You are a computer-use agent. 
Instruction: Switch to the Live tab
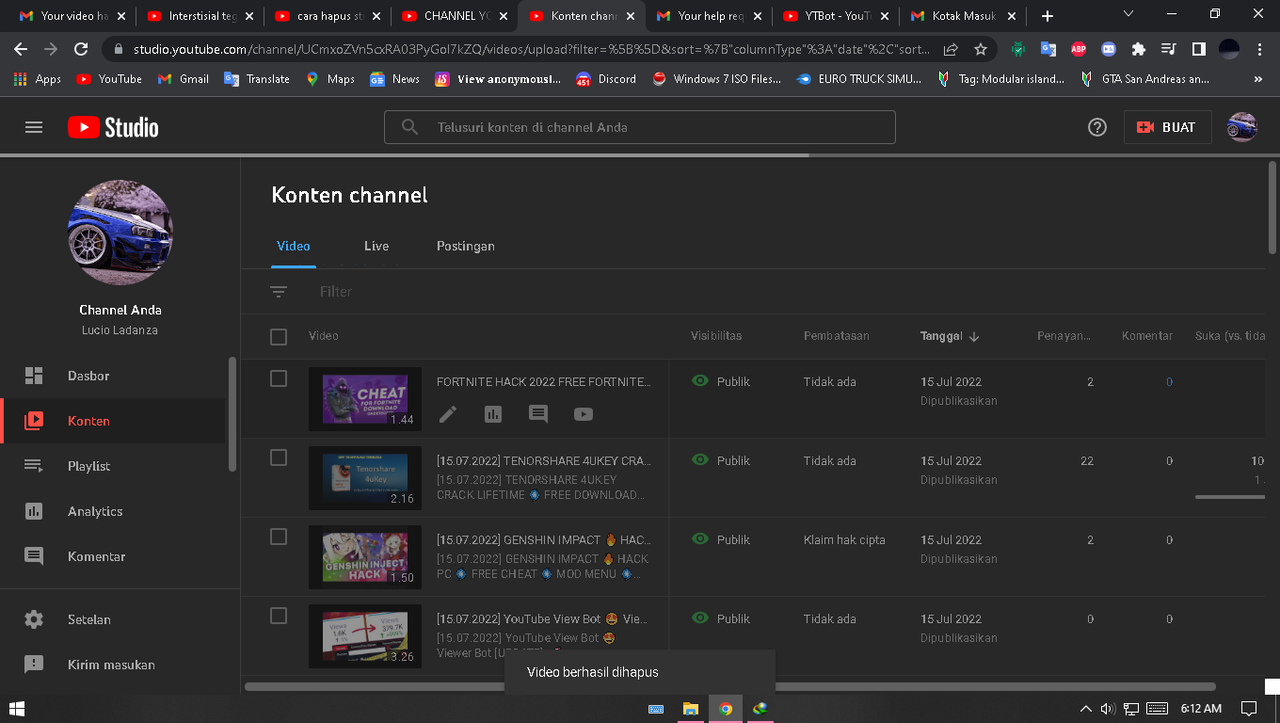376,246
